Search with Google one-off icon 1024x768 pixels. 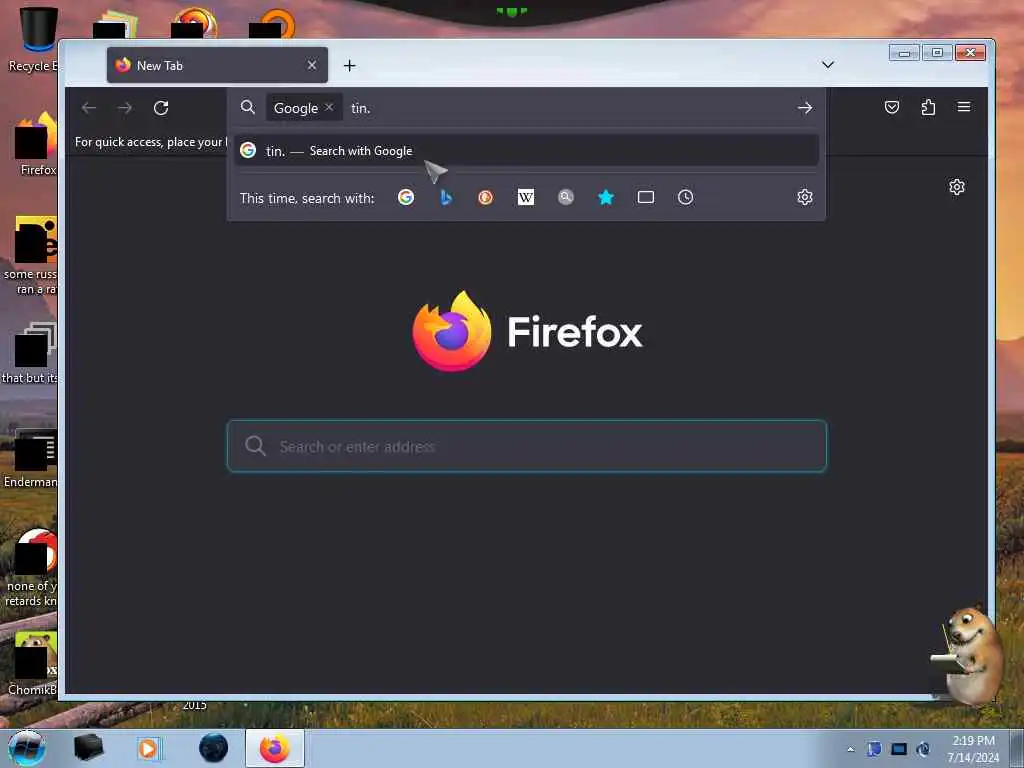click(x=406, y=197)
